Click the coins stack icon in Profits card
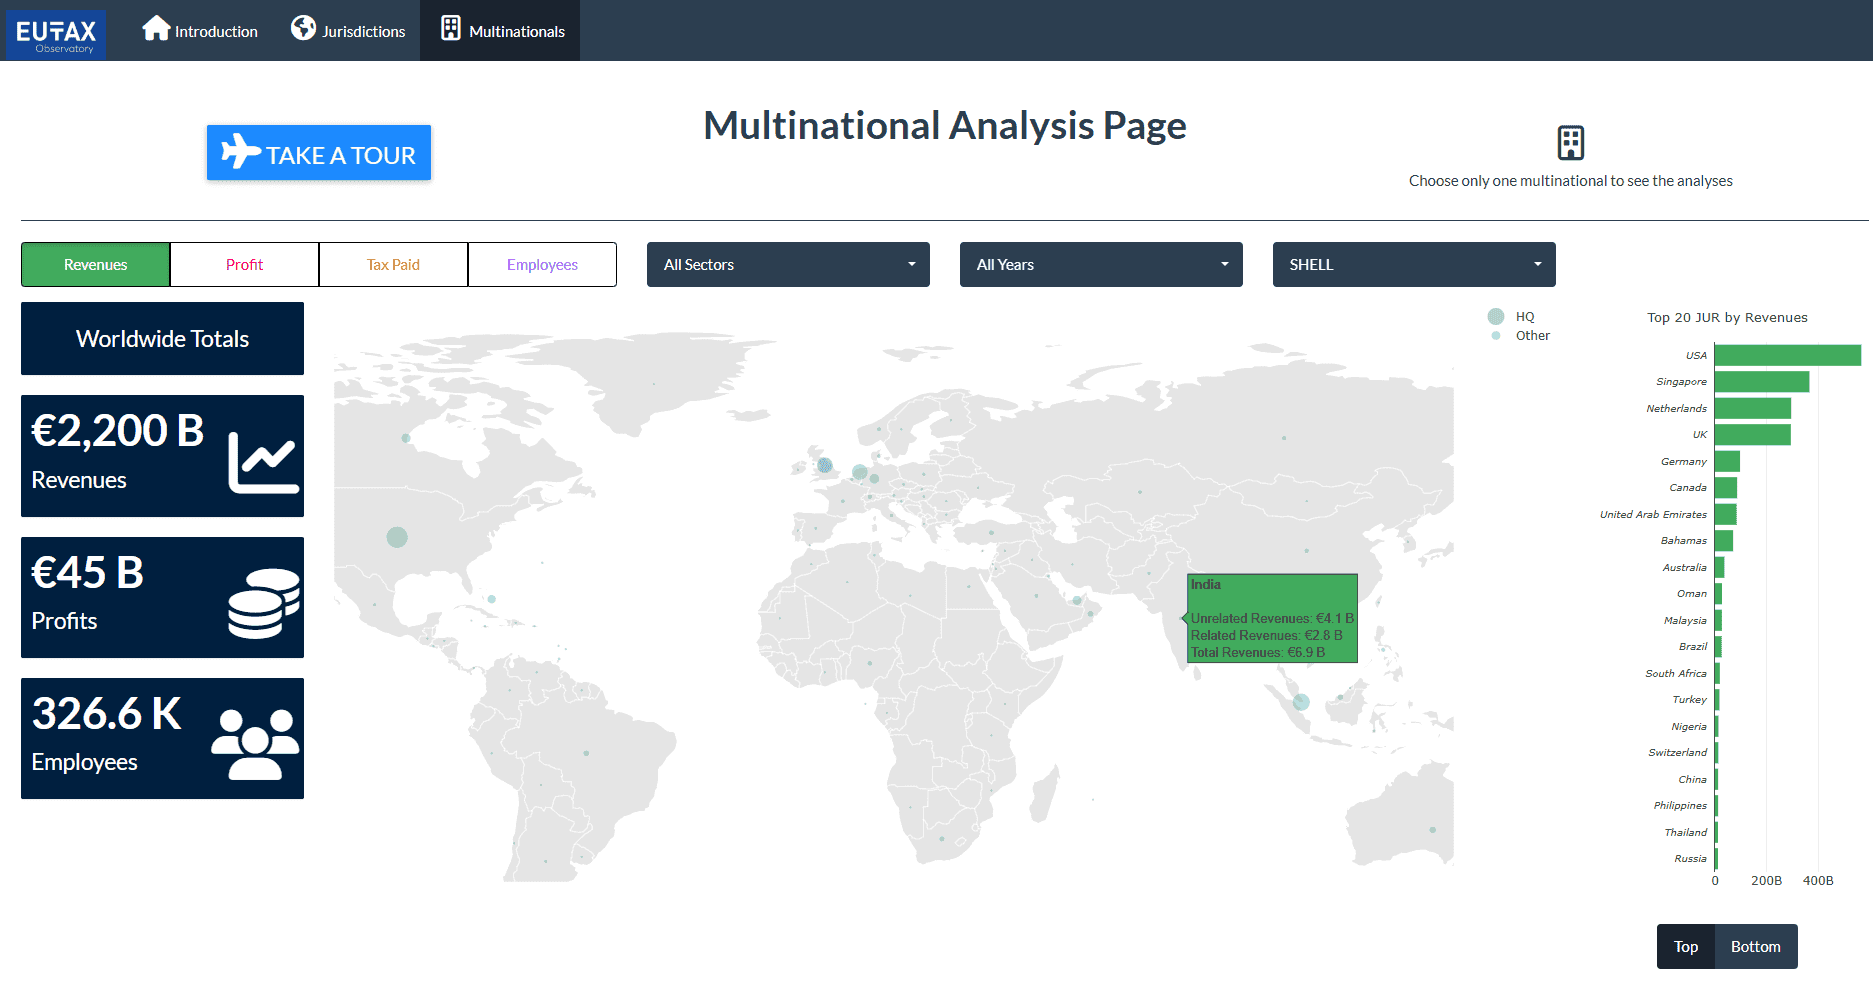This screenshot has height=983, width=1873. pos(263,603)
